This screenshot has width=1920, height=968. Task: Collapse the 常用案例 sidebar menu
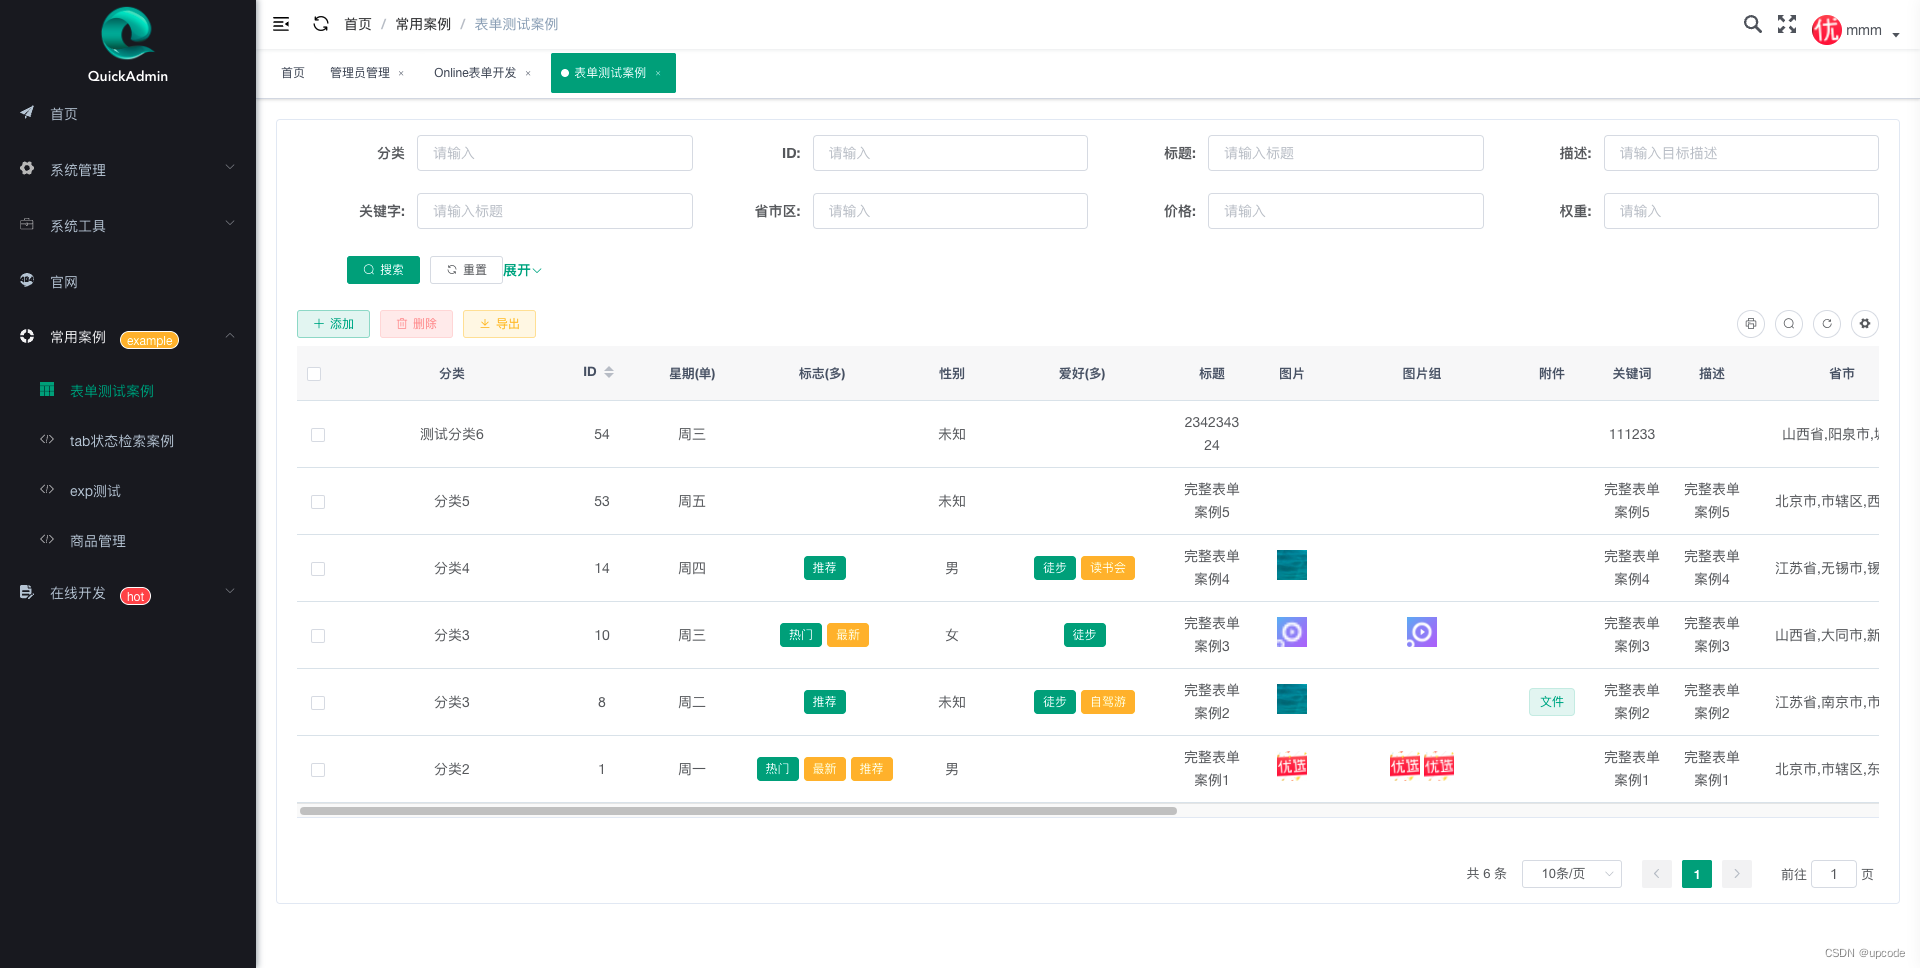128,337
